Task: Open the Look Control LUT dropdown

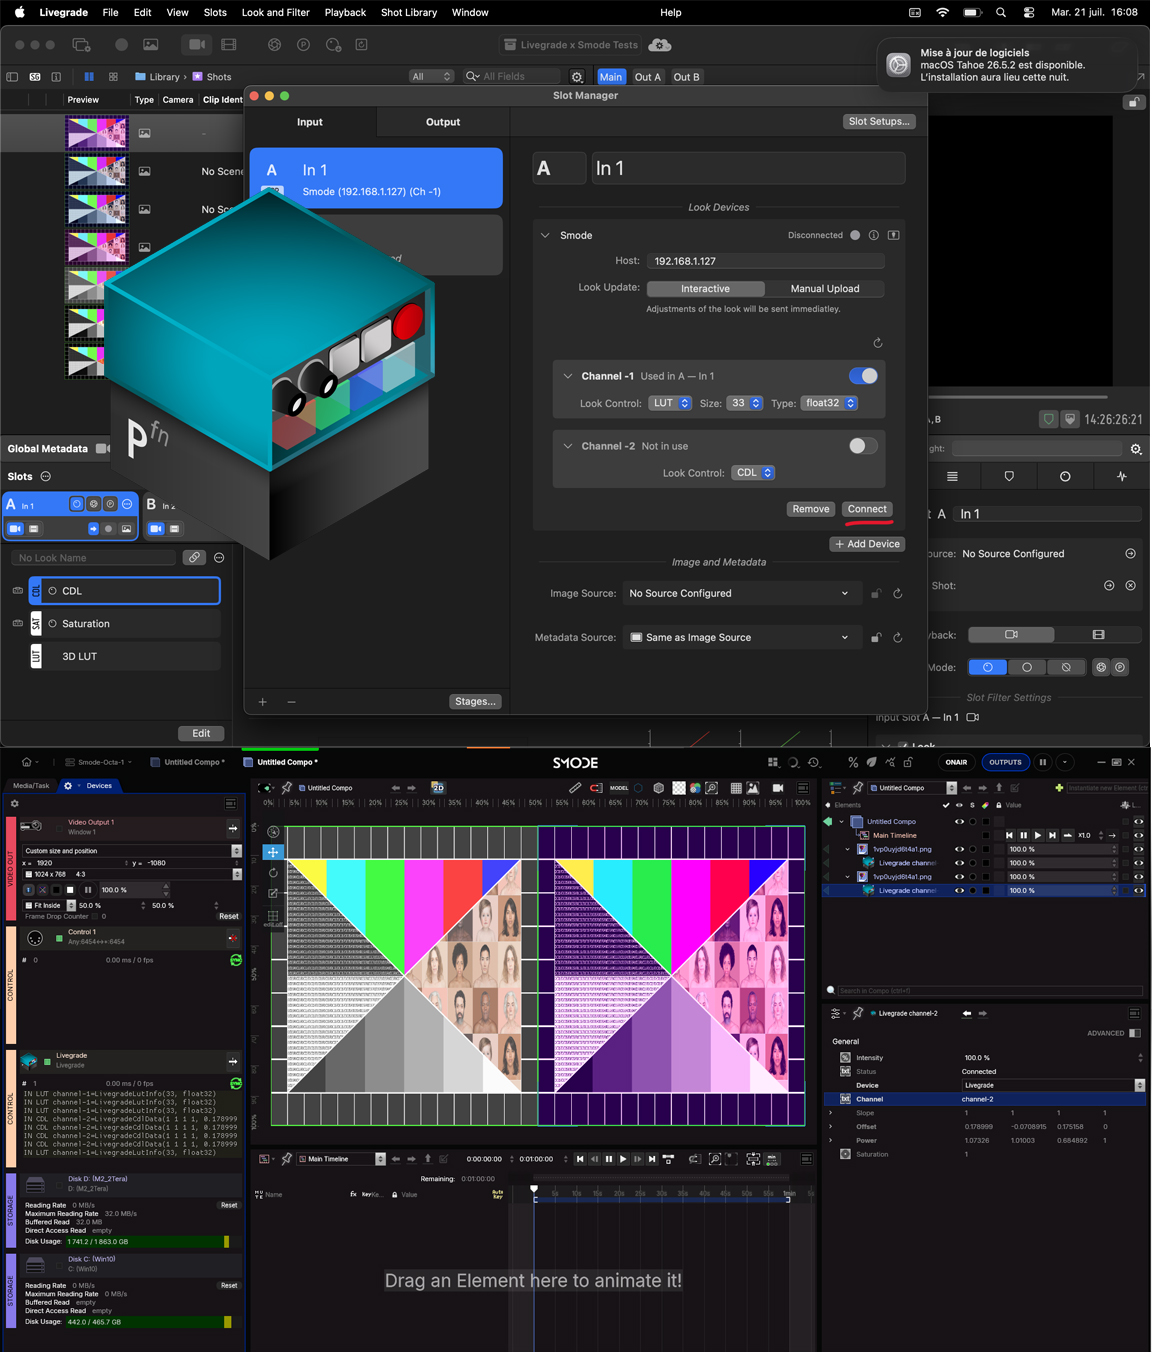Action: [670, 403]
